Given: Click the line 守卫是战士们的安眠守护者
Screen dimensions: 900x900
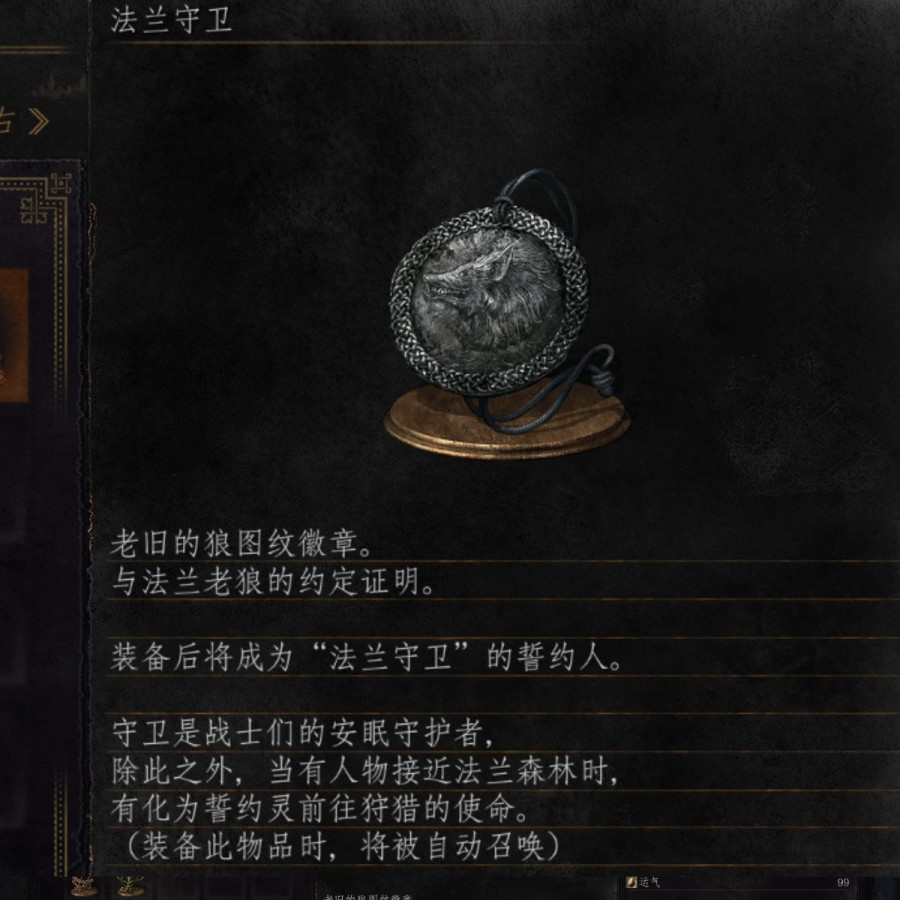Looking at the screenshot, I should (x=302, y=733).
